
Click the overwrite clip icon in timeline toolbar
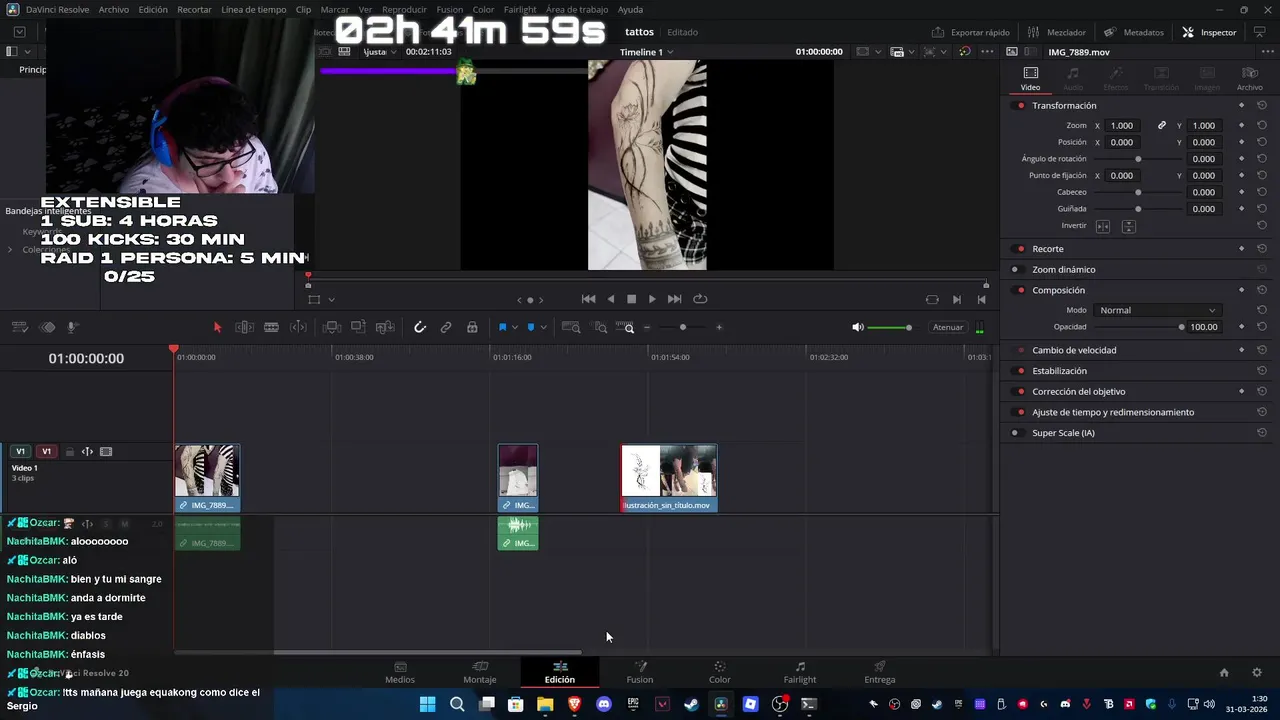tap(358, 327)
